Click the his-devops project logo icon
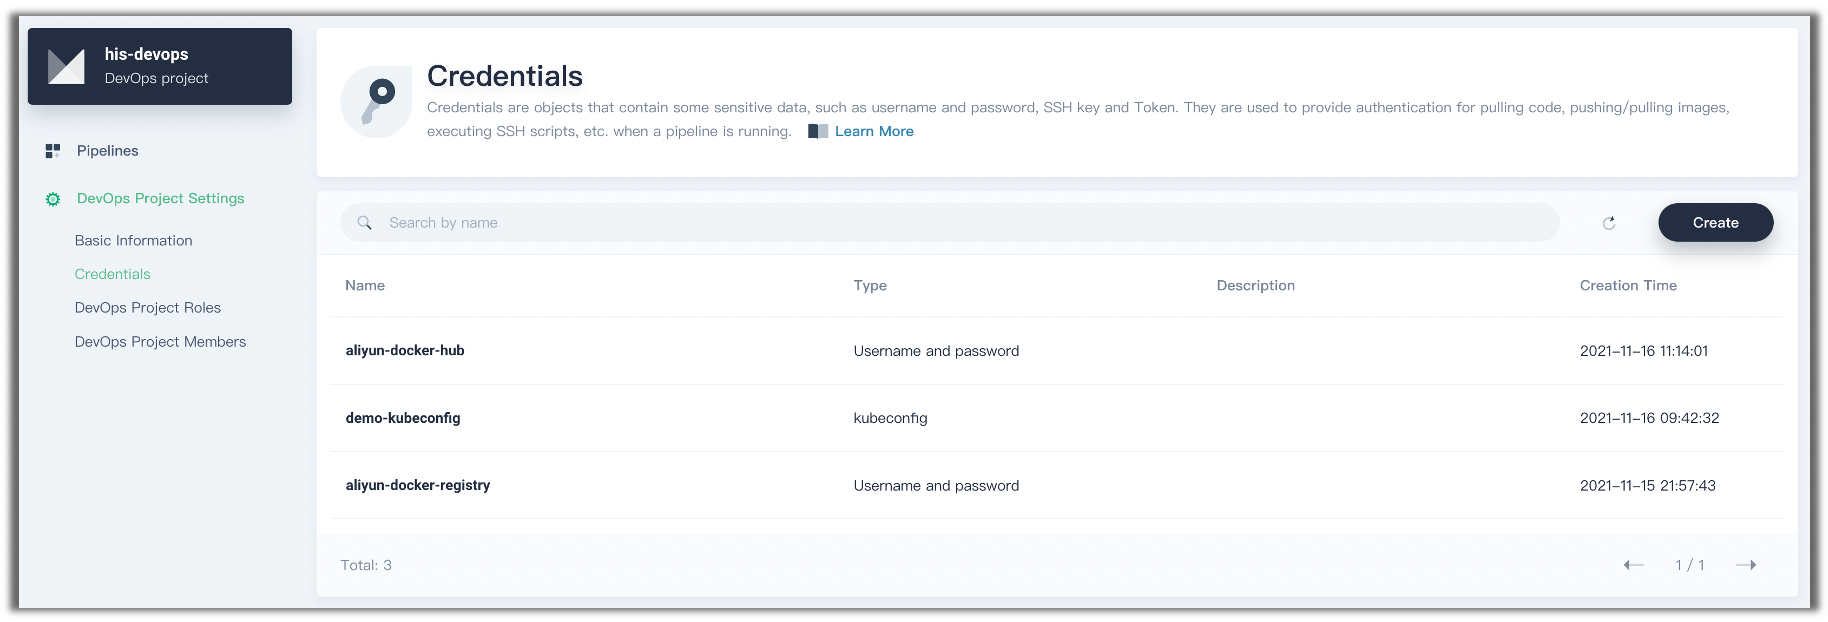The image size is (1828, 622). [x=67, y=66]
